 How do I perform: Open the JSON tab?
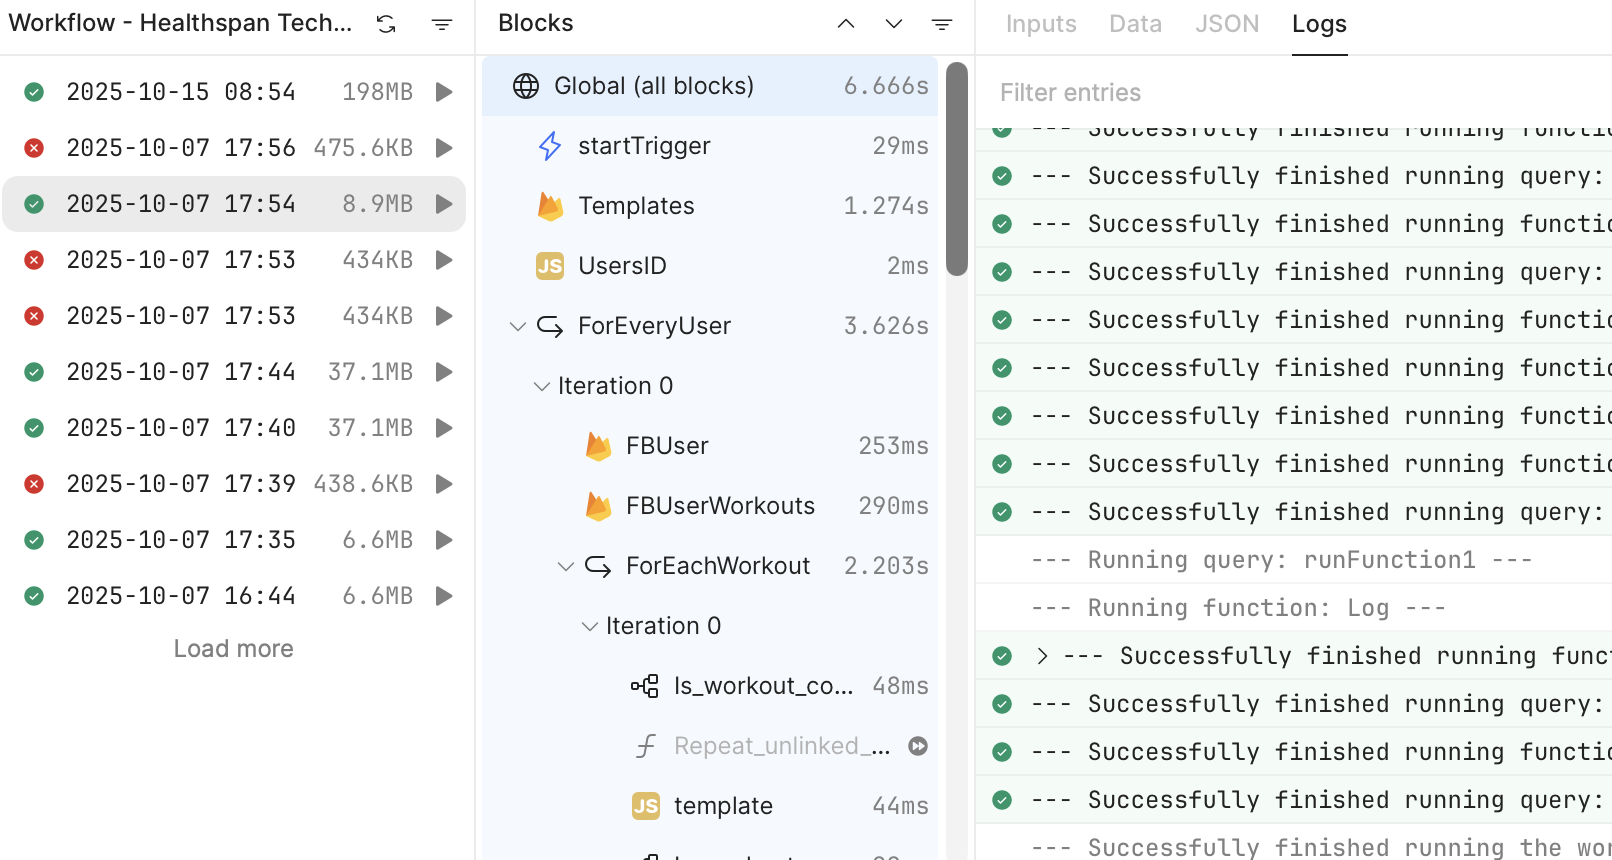coord(1227,24)
